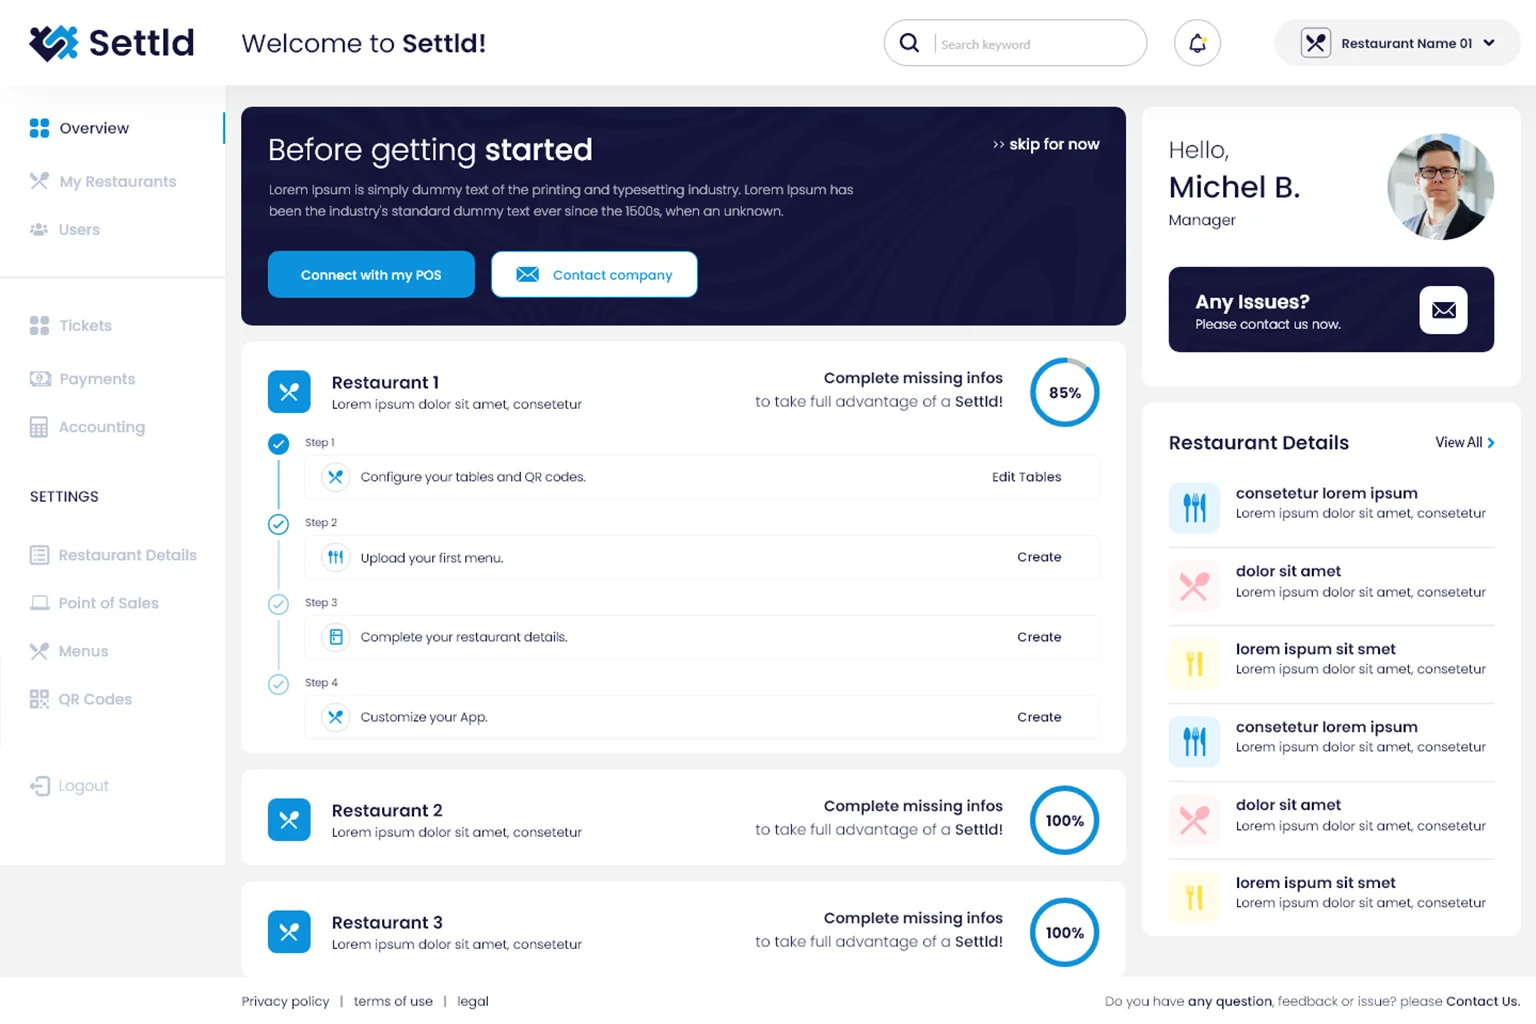Screen dimensions: 1536x1024
Task: Click the Restaurant Details list icon in the sidebar
Action: (39, 555)
